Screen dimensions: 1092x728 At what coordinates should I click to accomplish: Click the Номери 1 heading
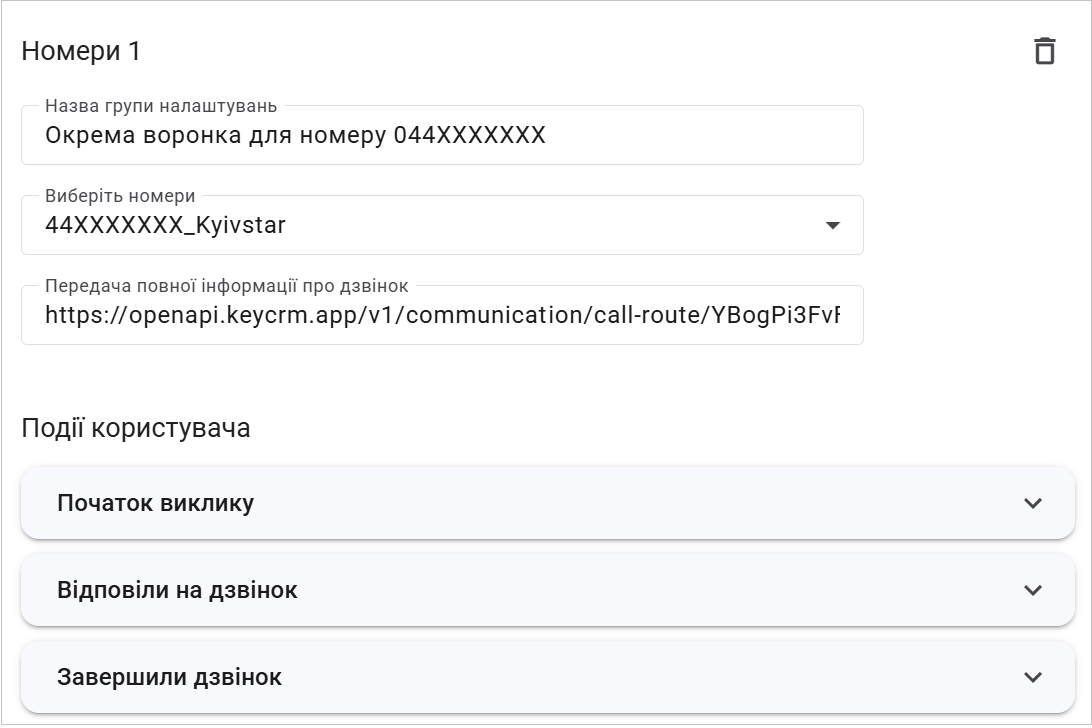tap(81, 51)
